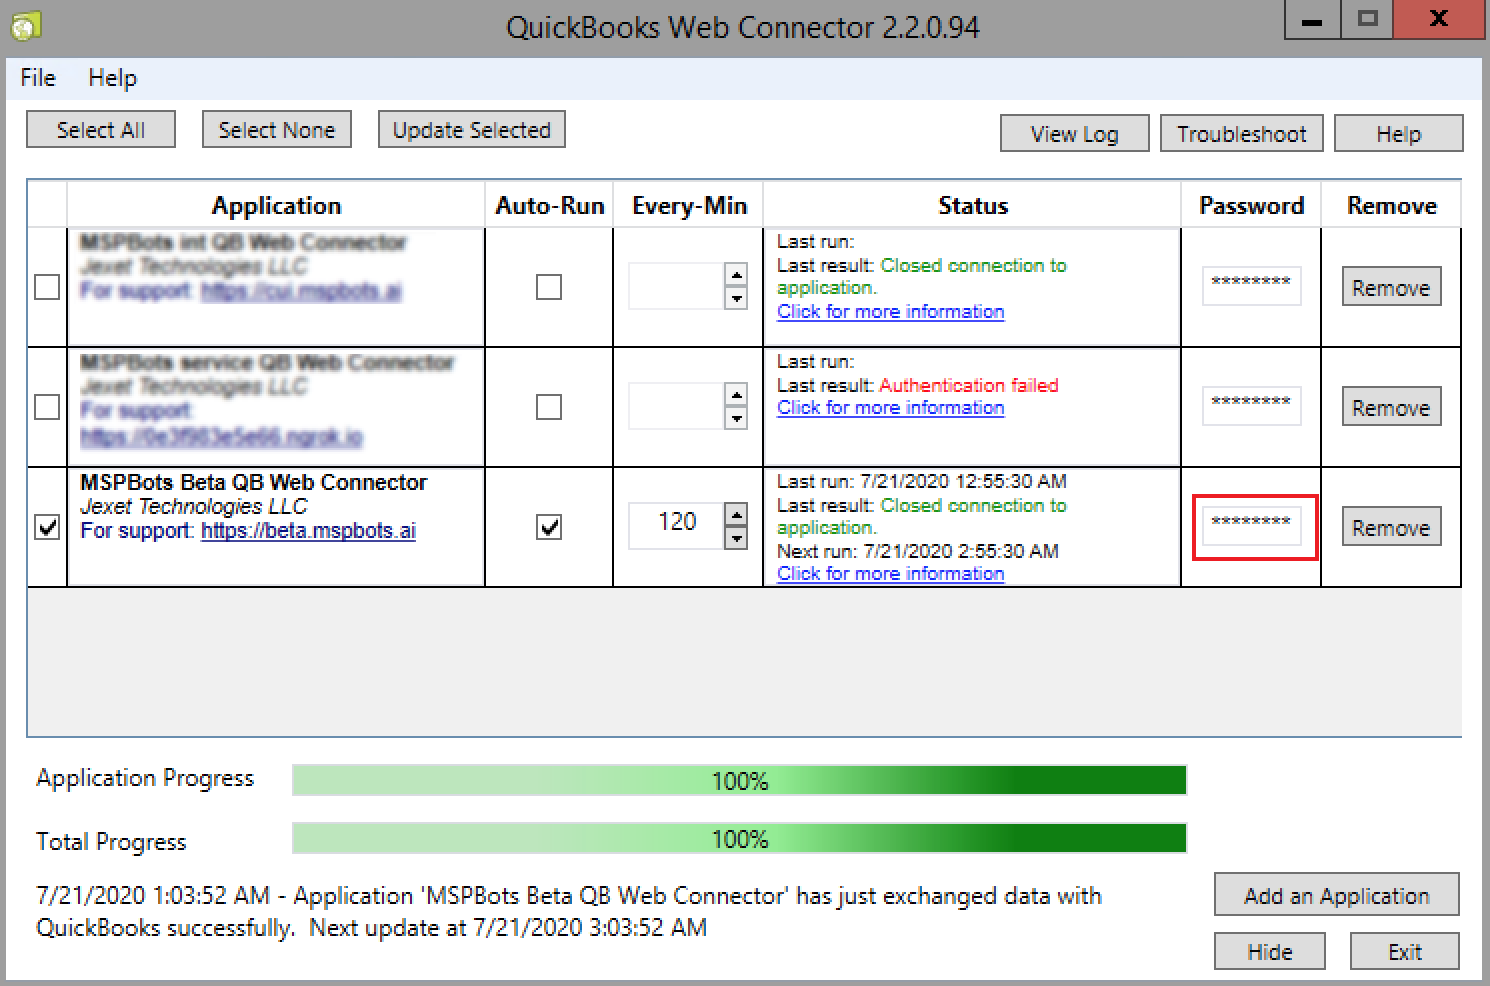Click the 'Application Progress' label
The image size is (1490, 986).
coord(145,778)
